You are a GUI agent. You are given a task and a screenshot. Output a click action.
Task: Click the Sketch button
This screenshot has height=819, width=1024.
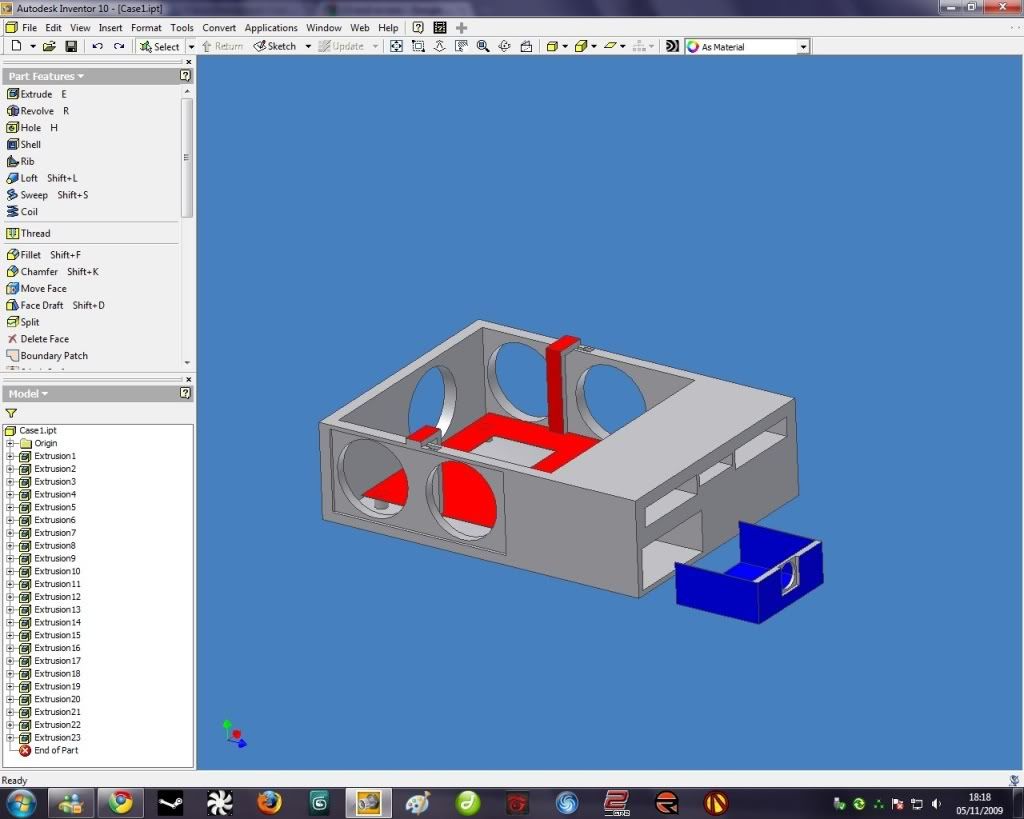(x=275, y=46)
